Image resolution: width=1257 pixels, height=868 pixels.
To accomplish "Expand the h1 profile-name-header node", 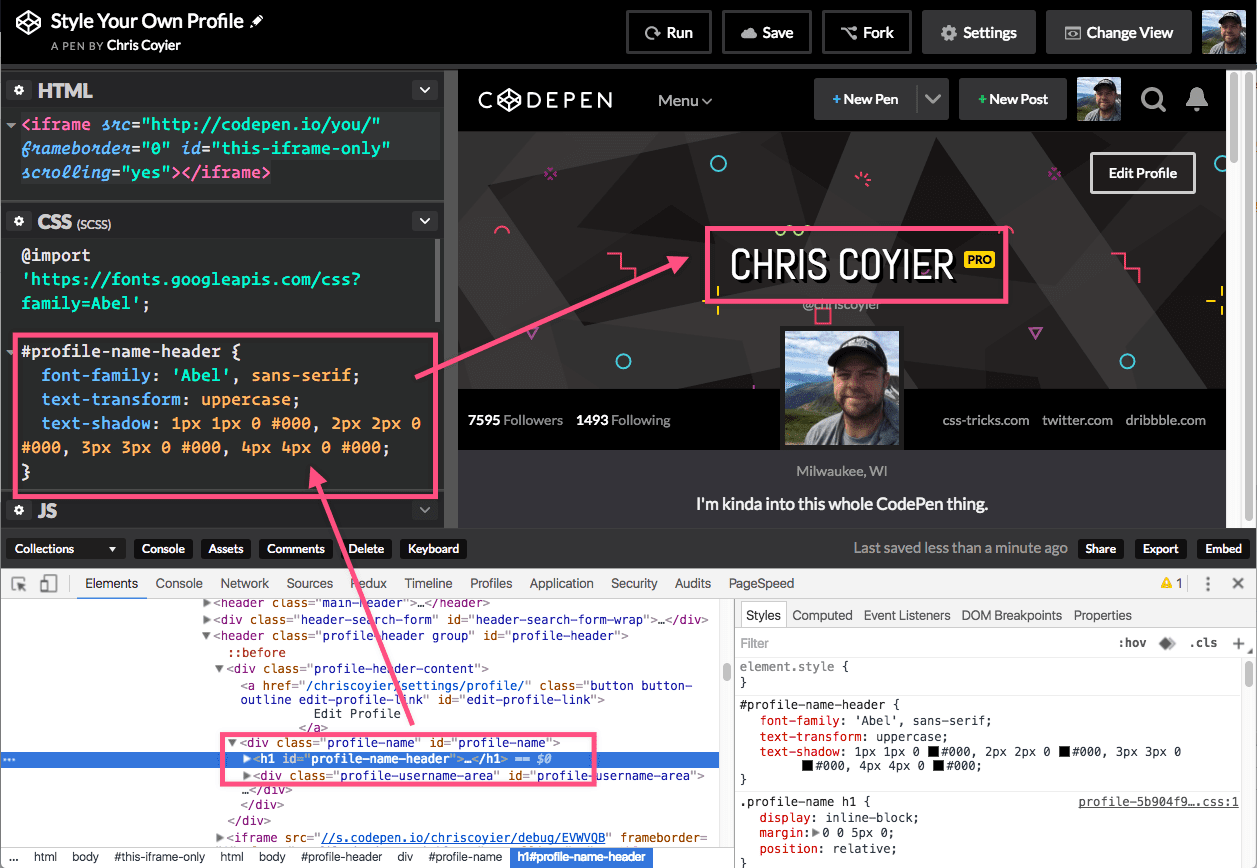I will [x=247, y=759].
